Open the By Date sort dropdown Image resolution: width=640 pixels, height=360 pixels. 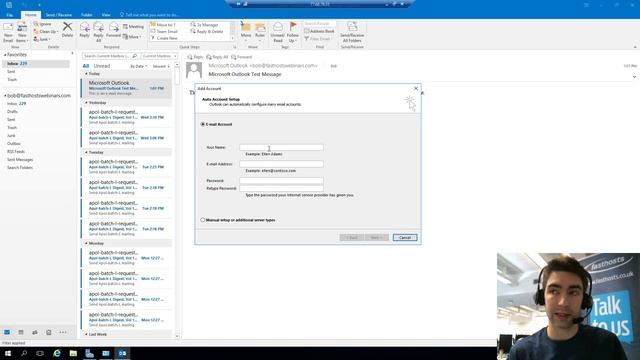click(x=139, y=66)
